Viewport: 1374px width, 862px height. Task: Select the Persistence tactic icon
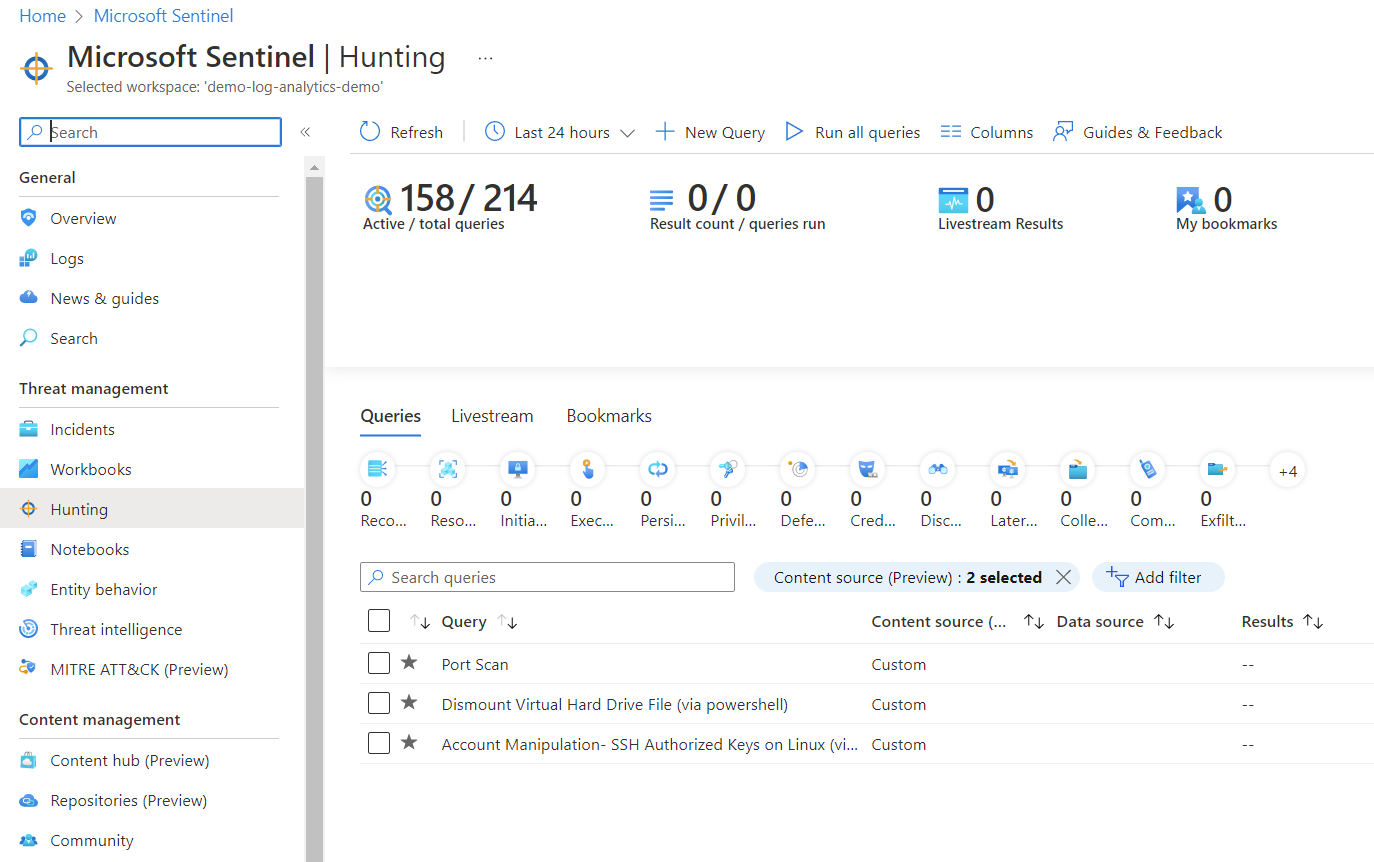click(657, 469)
